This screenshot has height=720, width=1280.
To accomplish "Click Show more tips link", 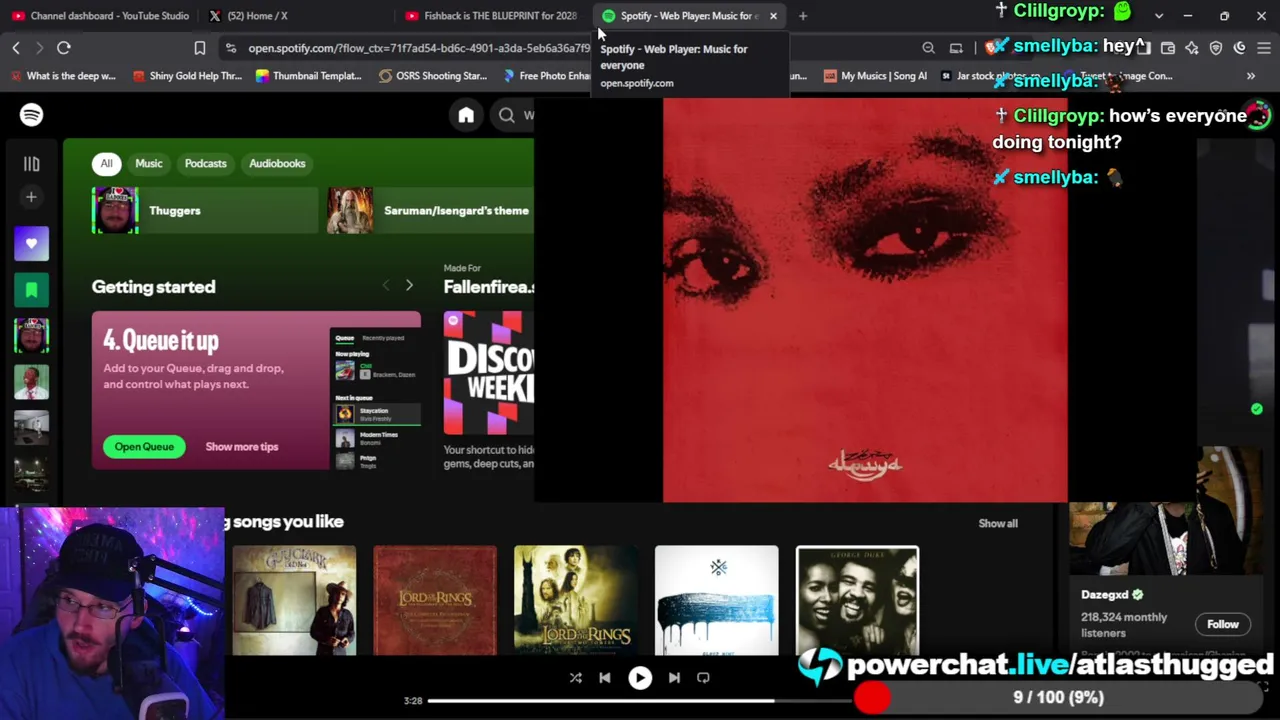I will coord(242,447).
